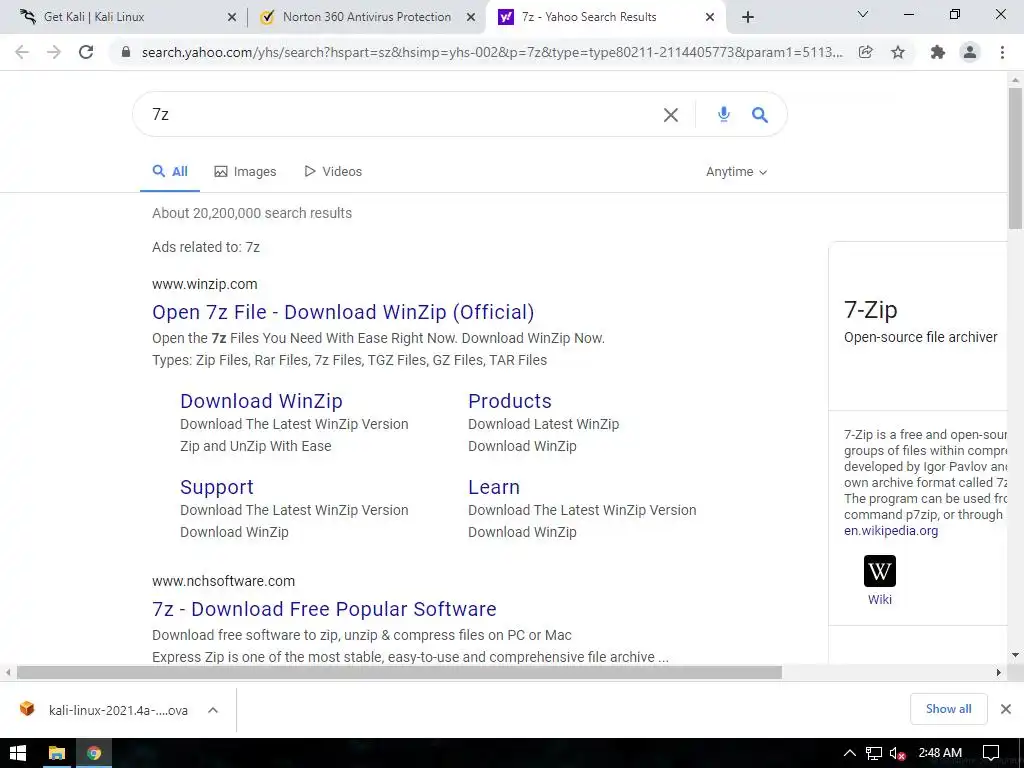Open the tab search chevron
This screenshot has width=1024, height=768.
(863, 14)
